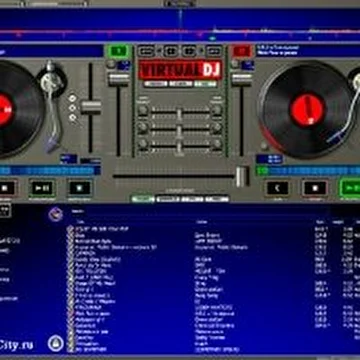The width and height of the screenshot is (360, 360).
Task: Click the Title column header in the track list
Action: pyautogui.click(x=80, y=222)
